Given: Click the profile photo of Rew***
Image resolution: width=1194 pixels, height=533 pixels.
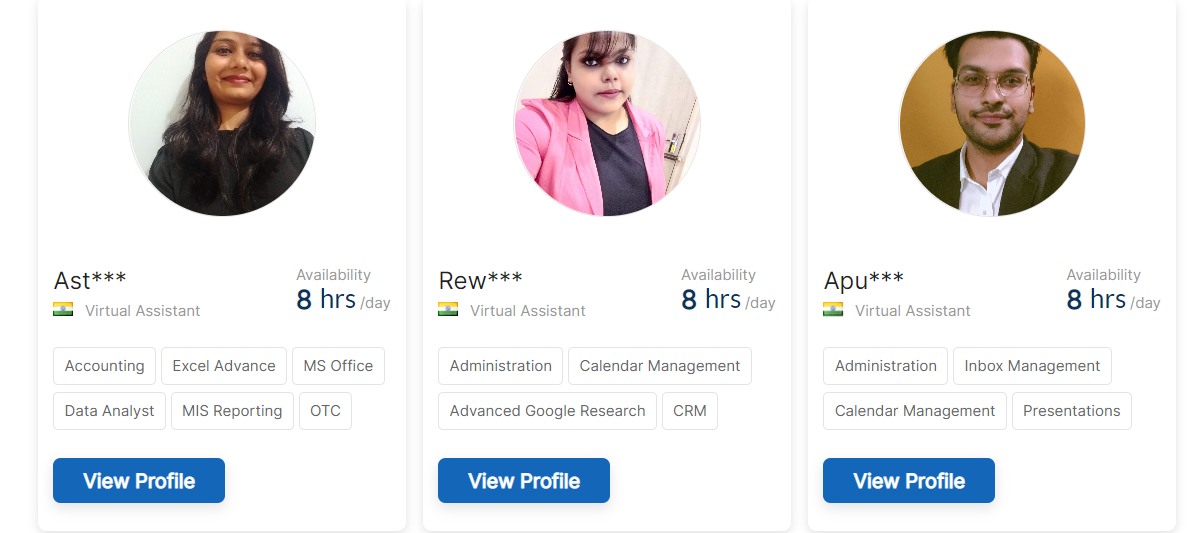Looking at the screenshot, I should (x=607, y=123).
